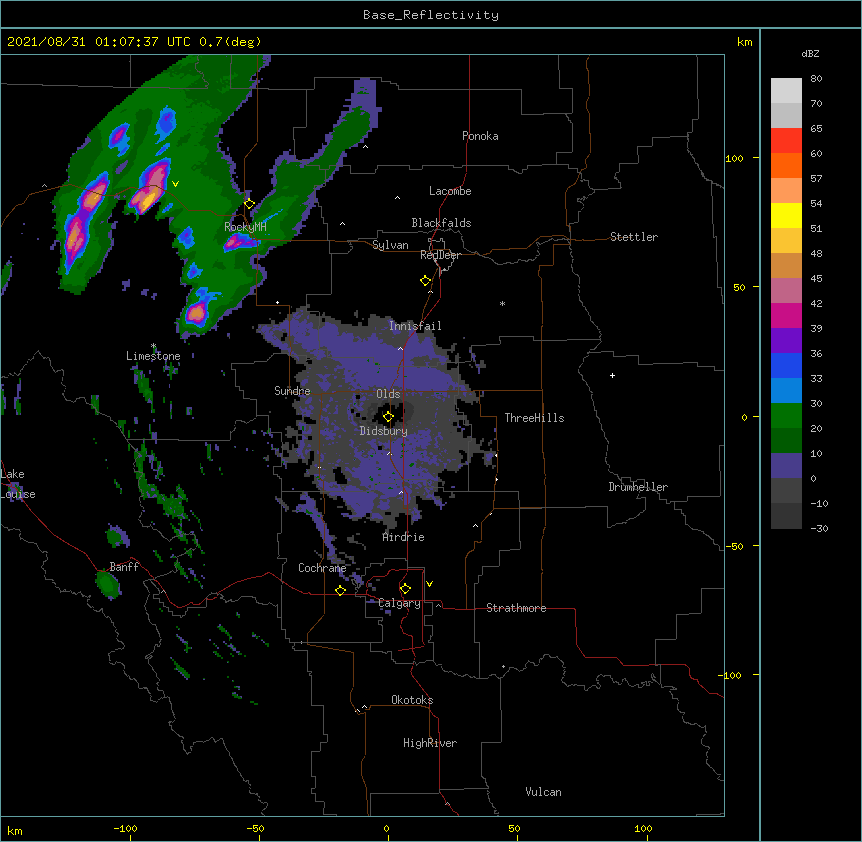This screenshot has width=862, height=842.
Task: Click the Strathmore city label
Action: tap(516, 608)
